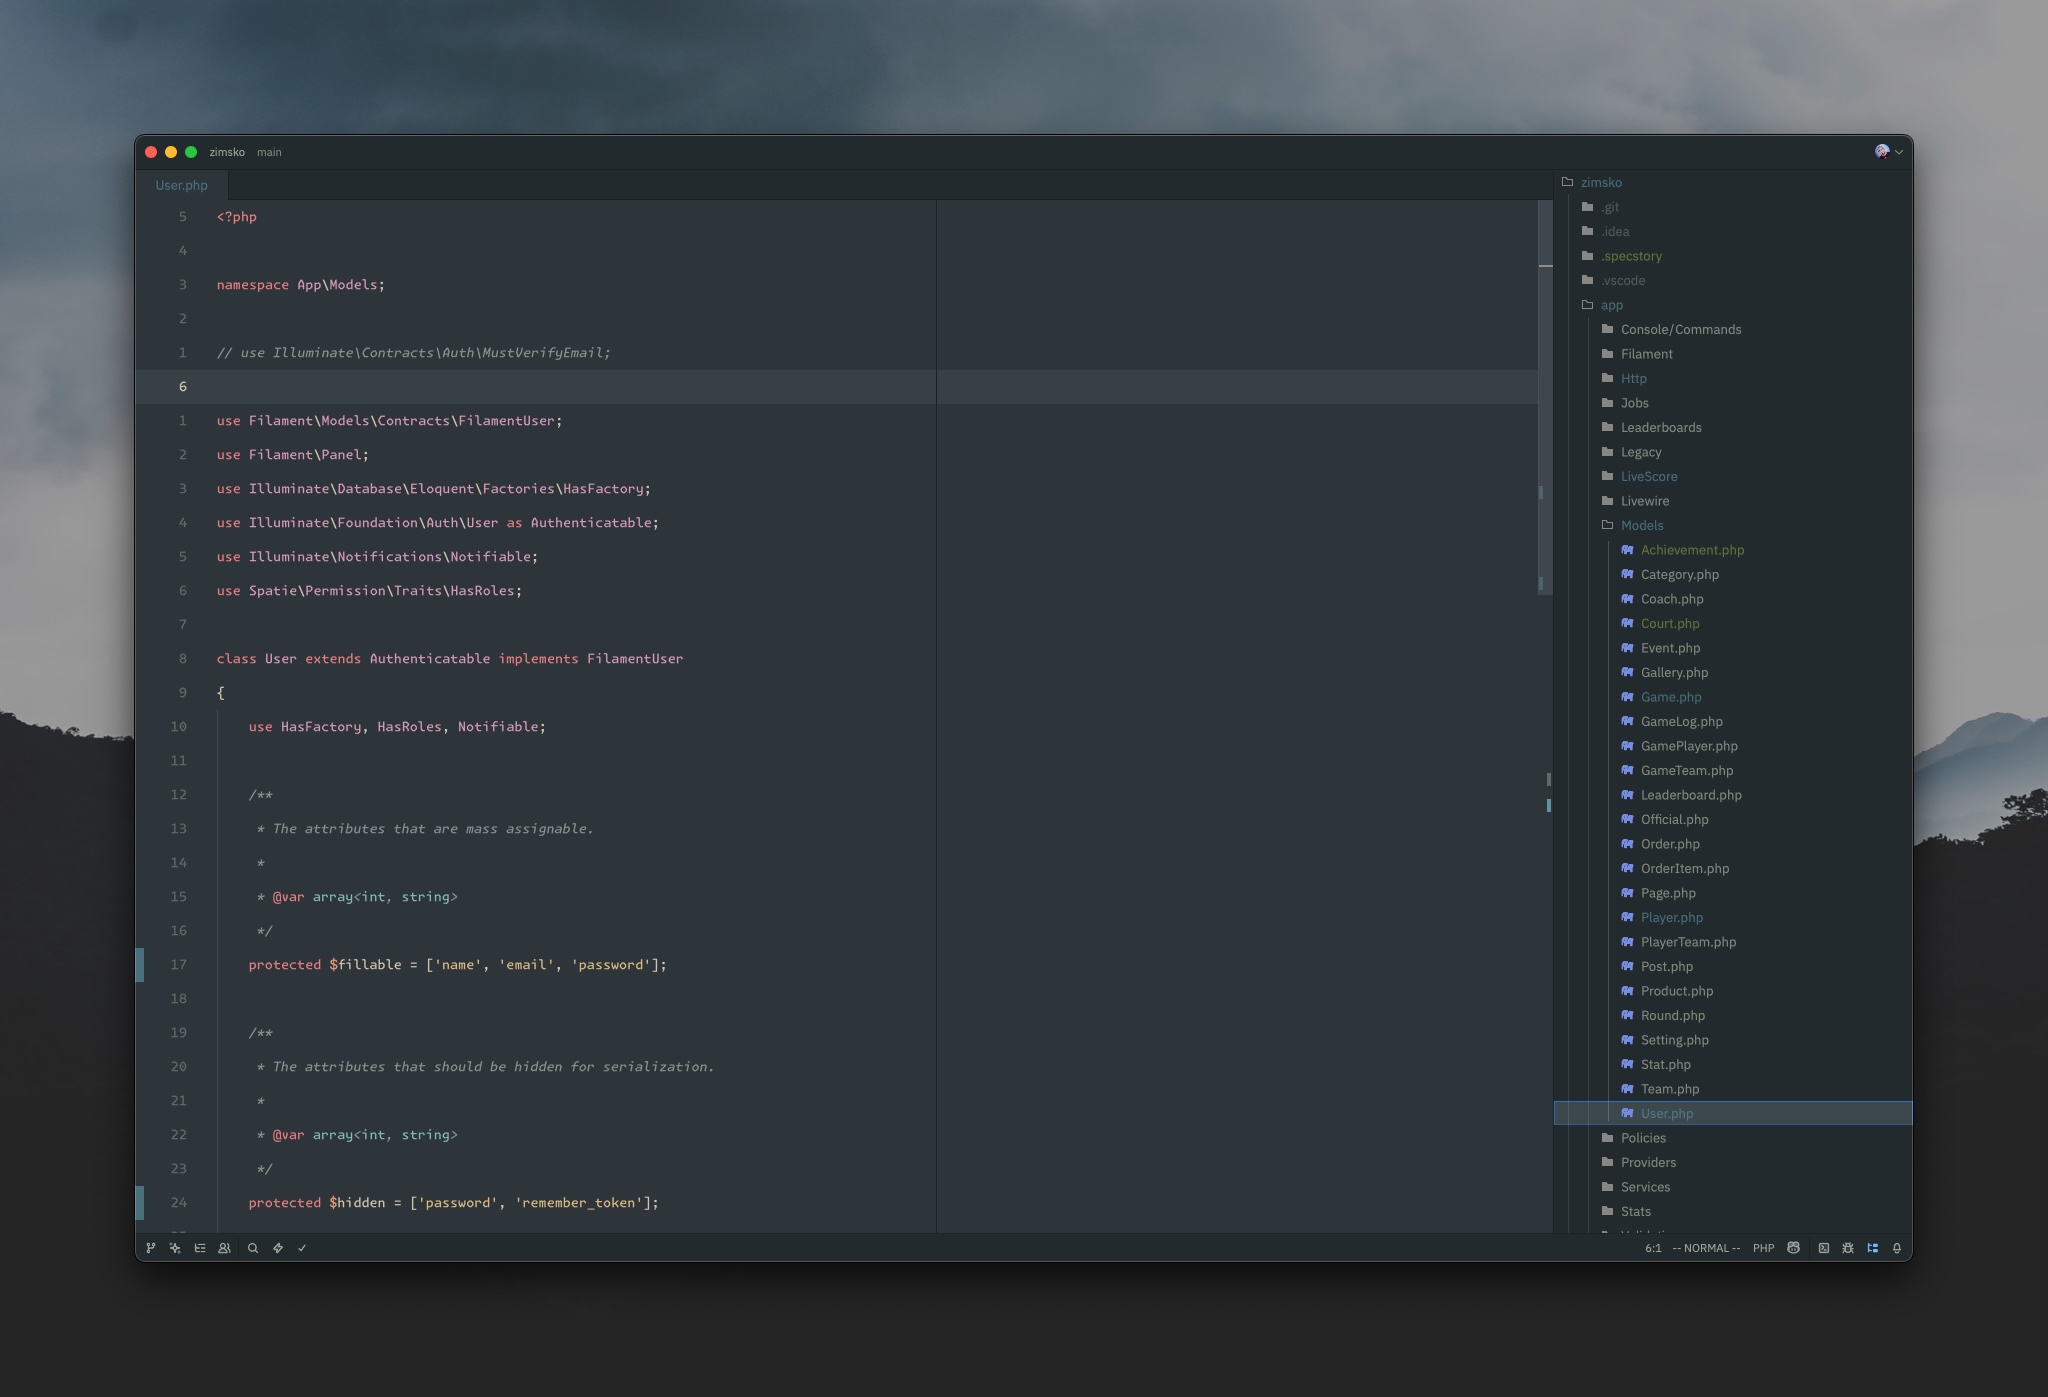
Task: Click the zimsko project name in title bar
Action: (x=227, y=152)
